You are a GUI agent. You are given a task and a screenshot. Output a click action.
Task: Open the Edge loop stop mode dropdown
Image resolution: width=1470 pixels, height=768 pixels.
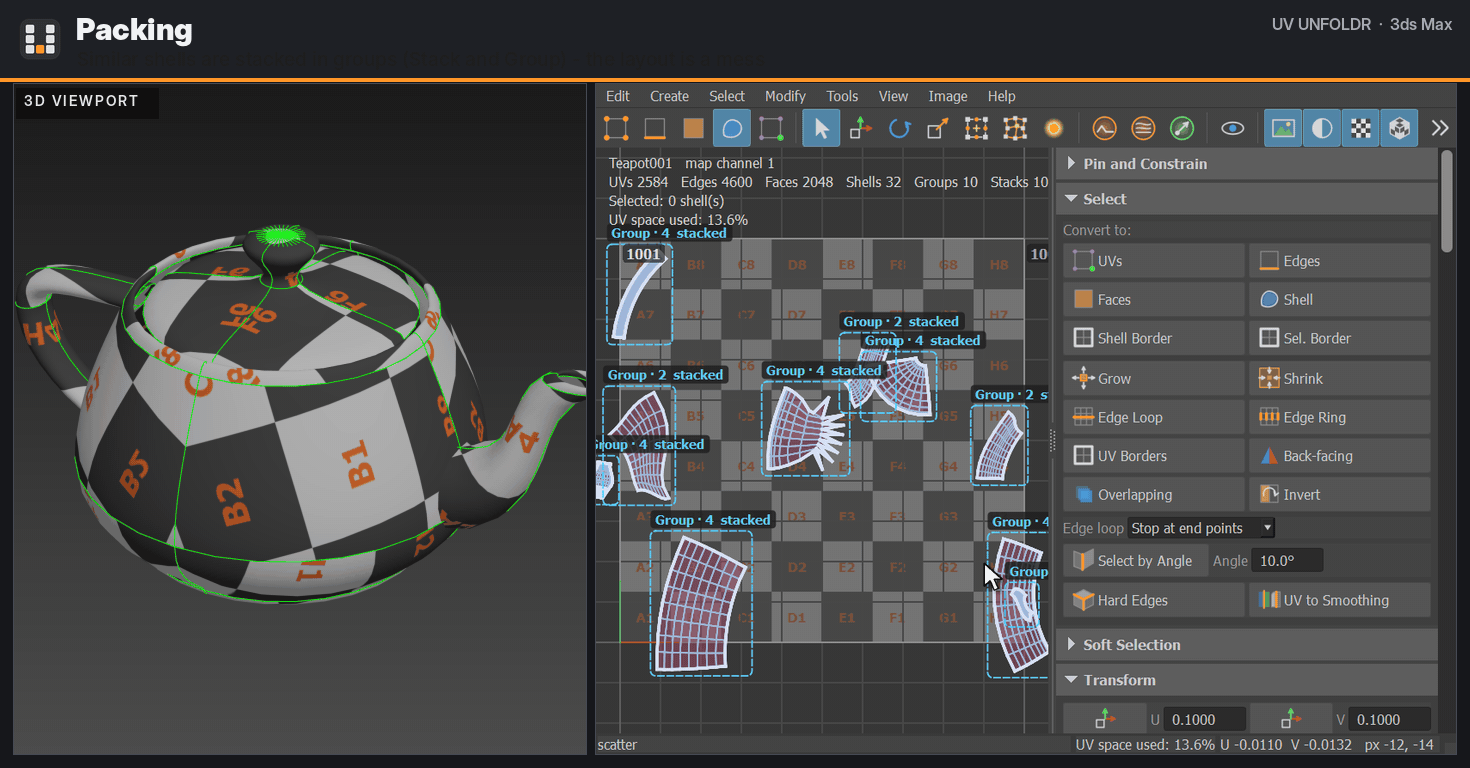[x=1201, y=528]
